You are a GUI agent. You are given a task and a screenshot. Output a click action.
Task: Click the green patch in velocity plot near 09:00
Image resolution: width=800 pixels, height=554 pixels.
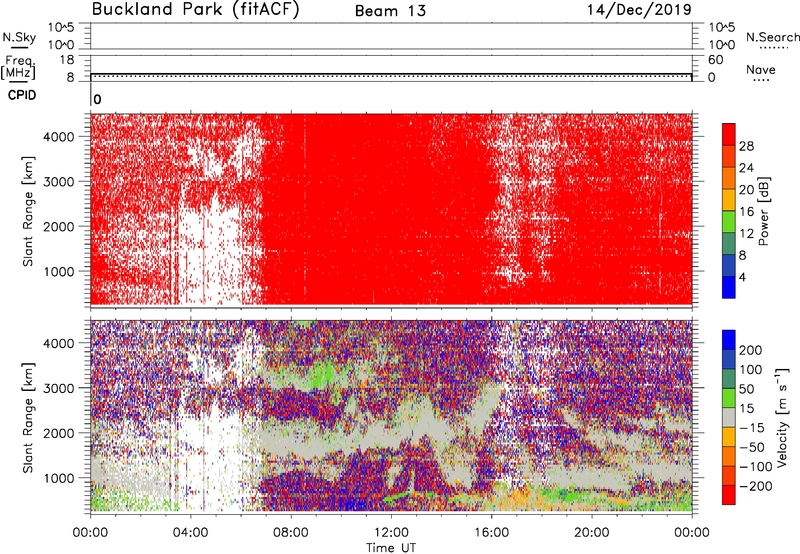coord(320,376)
